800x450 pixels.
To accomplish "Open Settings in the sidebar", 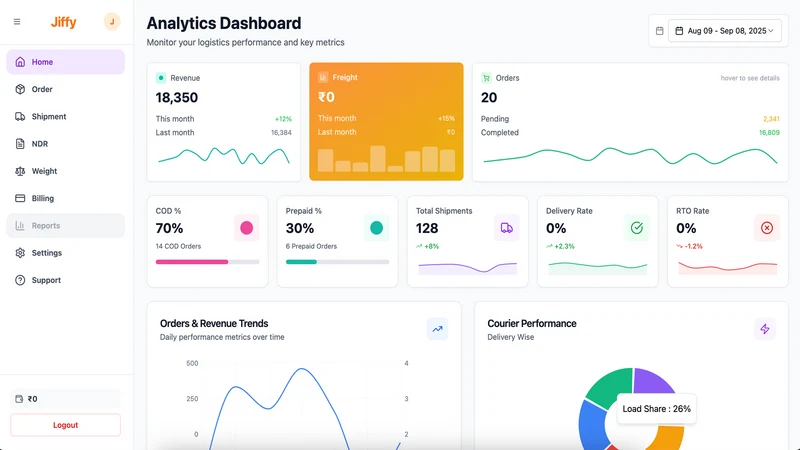I will (x=65, y=253).
